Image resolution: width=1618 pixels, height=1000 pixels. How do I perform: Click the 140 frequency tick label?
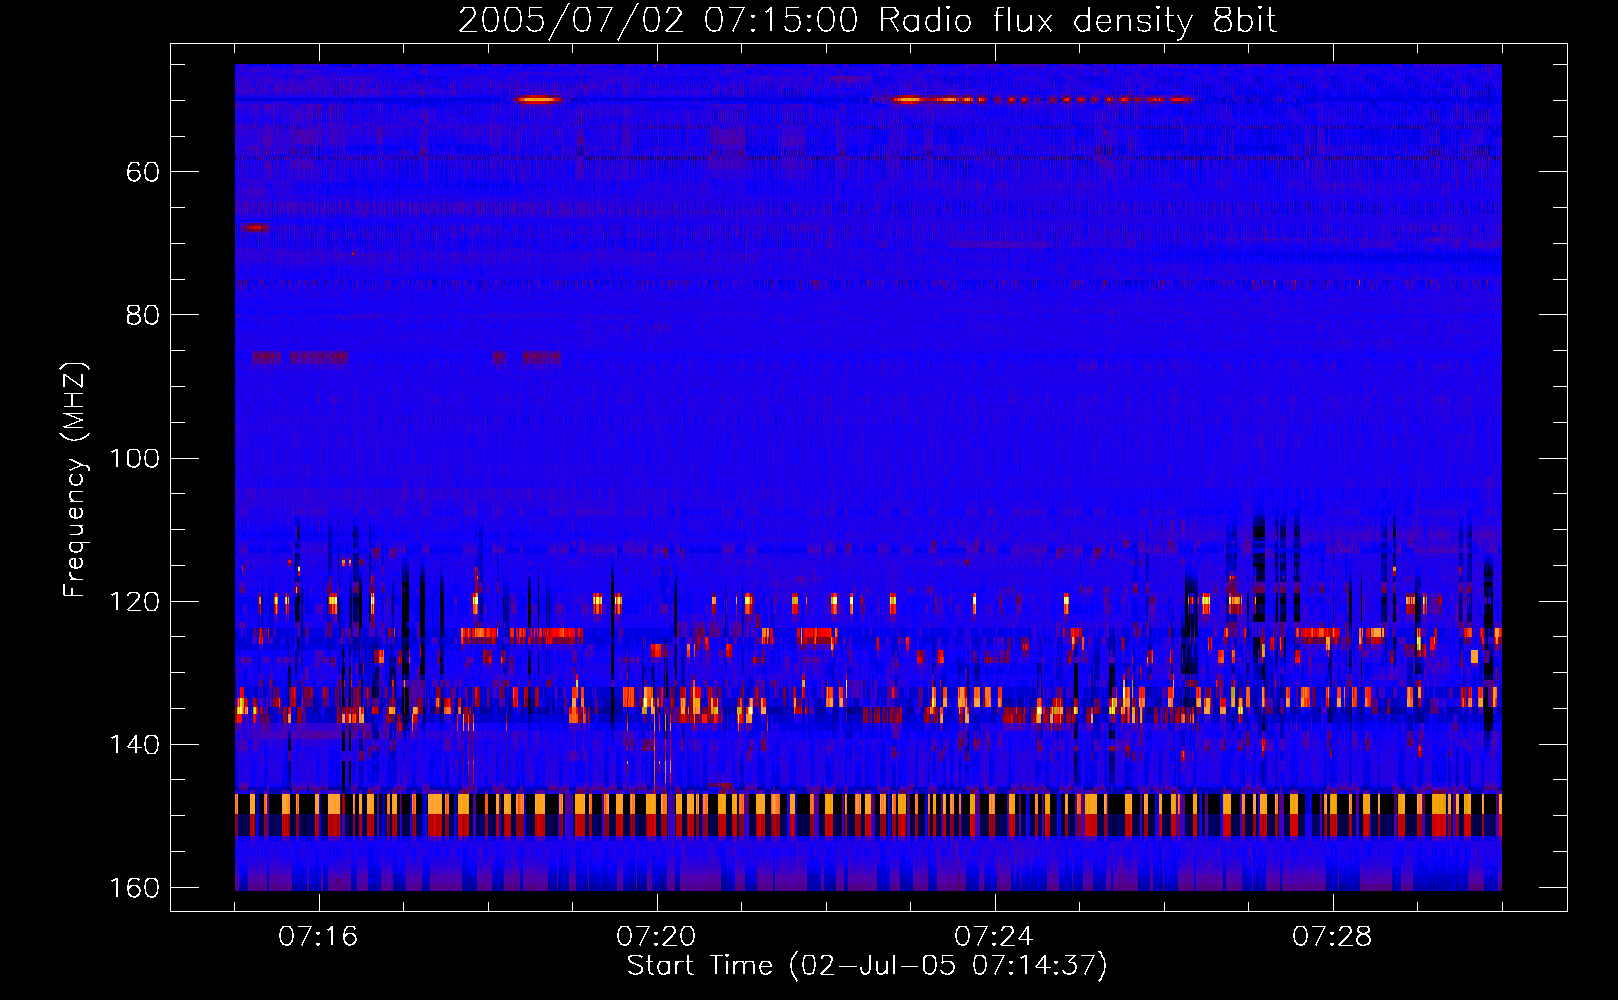[134, 745]
